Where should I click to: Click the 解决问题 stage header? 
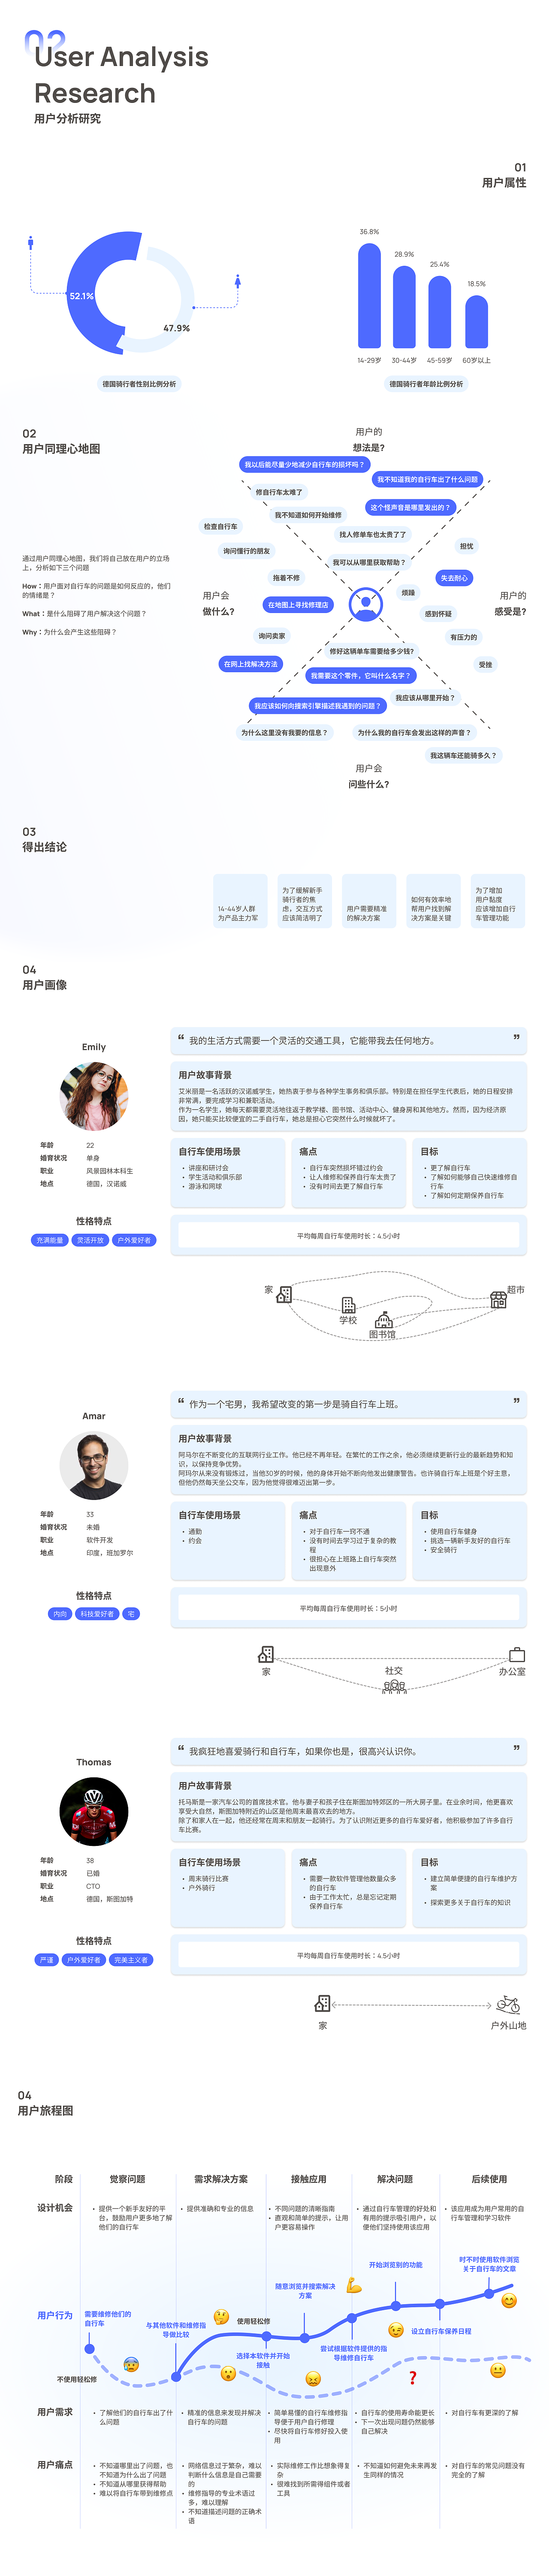pyautogui.click(x=395, y=2179)
